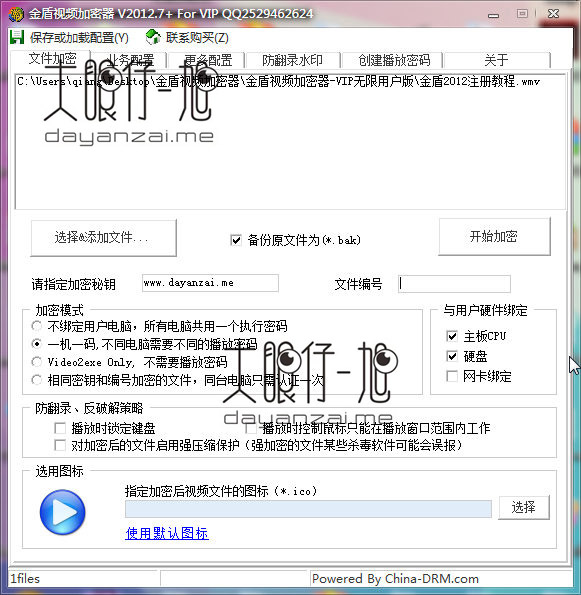Enable 播放时锁定键盘 checkbox
The height and width of the screenshot is (595, 581).
[60, 428]
